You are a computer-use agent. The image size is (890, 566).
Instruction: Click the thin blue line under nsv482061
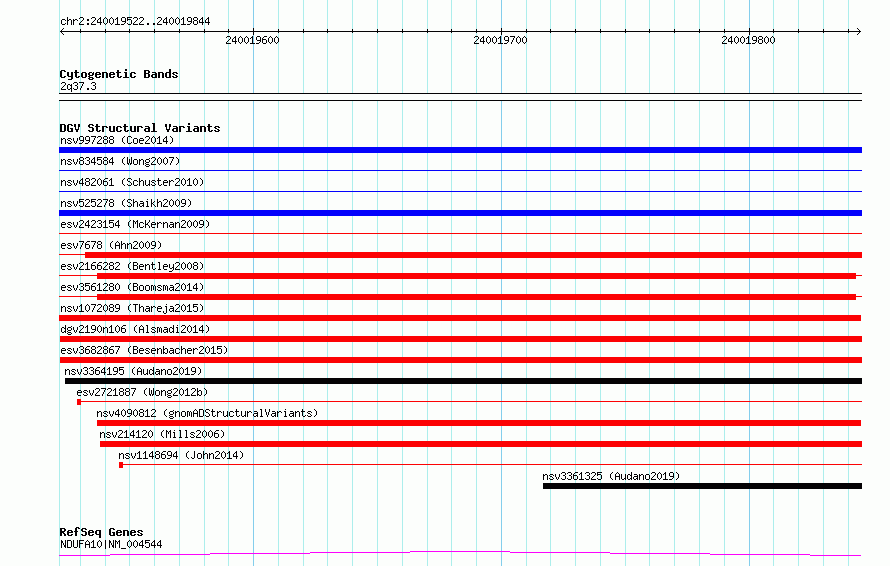coord(460,191)
